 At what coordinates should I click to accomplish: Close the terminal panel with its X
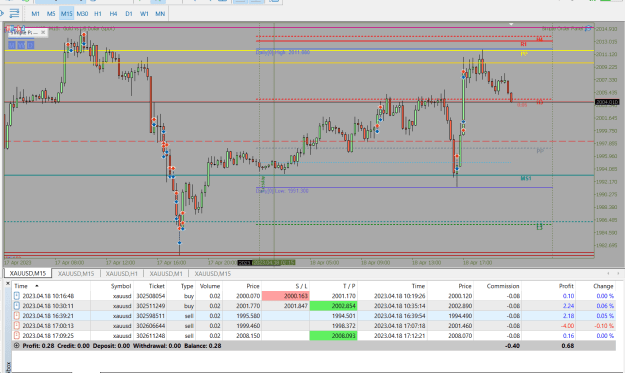point(7,283)
